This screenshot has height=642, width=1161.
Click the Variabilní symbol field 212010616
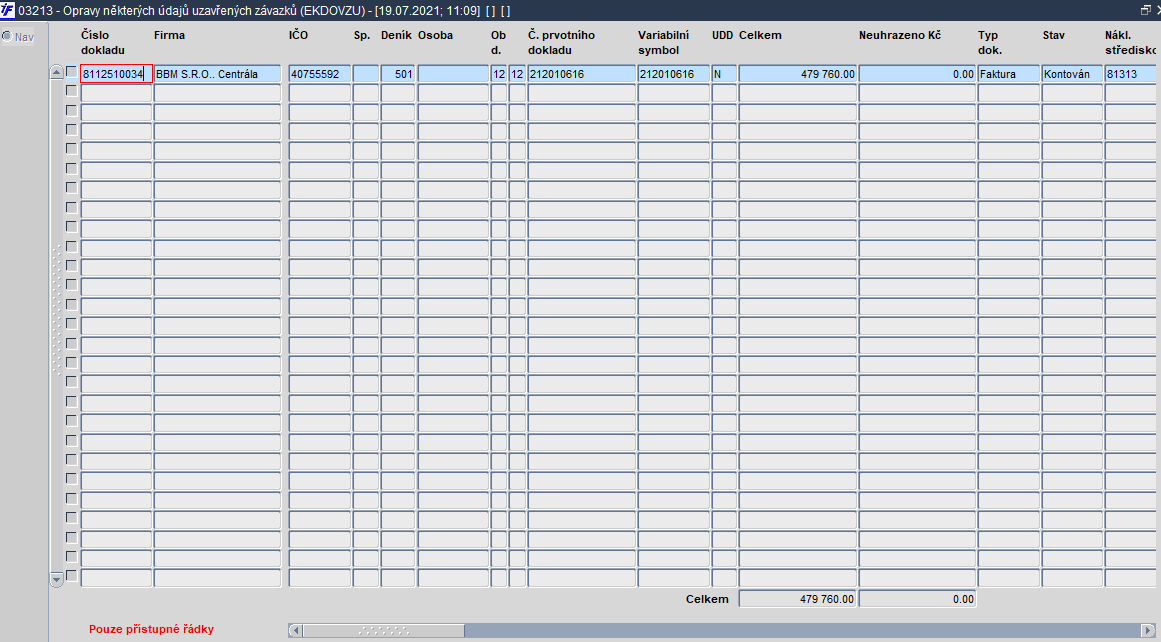tap(673, 73)
